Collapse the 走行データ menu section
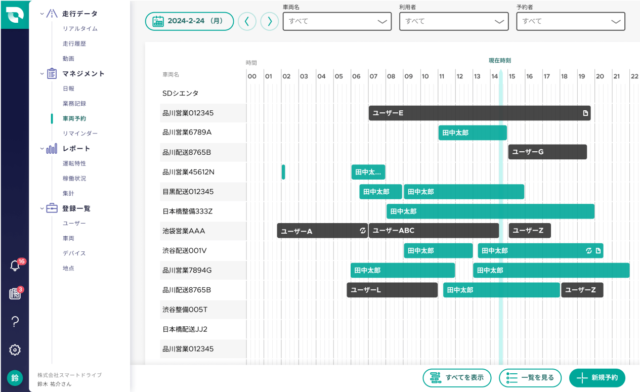The image size is (640, 392). (42, 14)
